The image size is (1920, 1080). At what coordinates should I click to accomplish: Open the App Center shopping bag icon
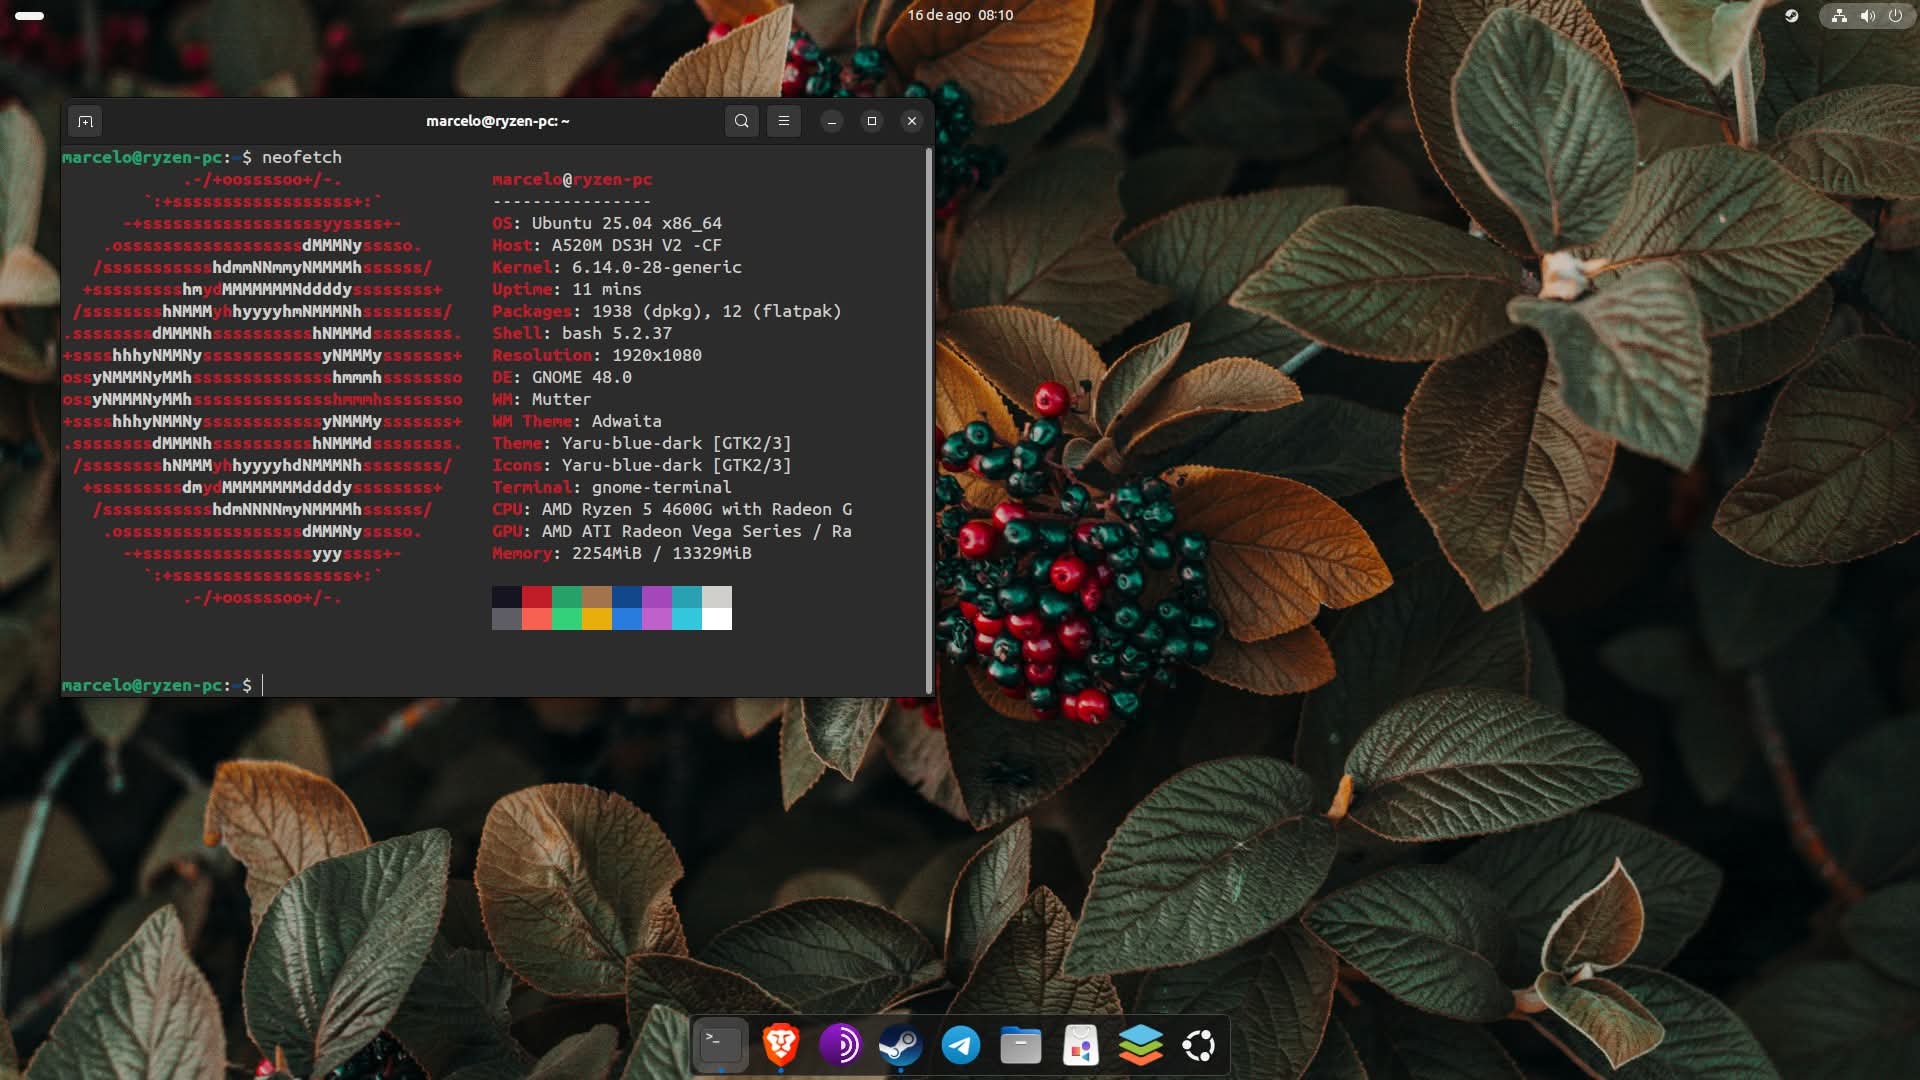1080,1046
